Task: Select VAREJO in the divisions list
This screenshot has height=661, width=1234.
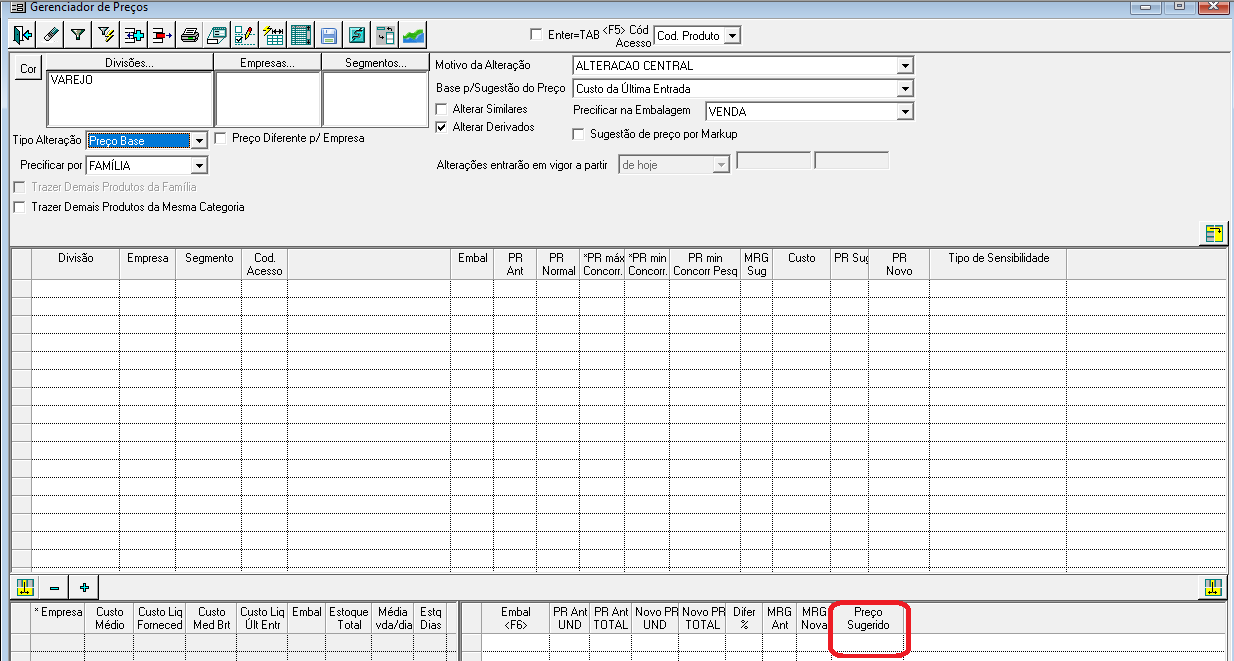Action: [x=72, y=80]
